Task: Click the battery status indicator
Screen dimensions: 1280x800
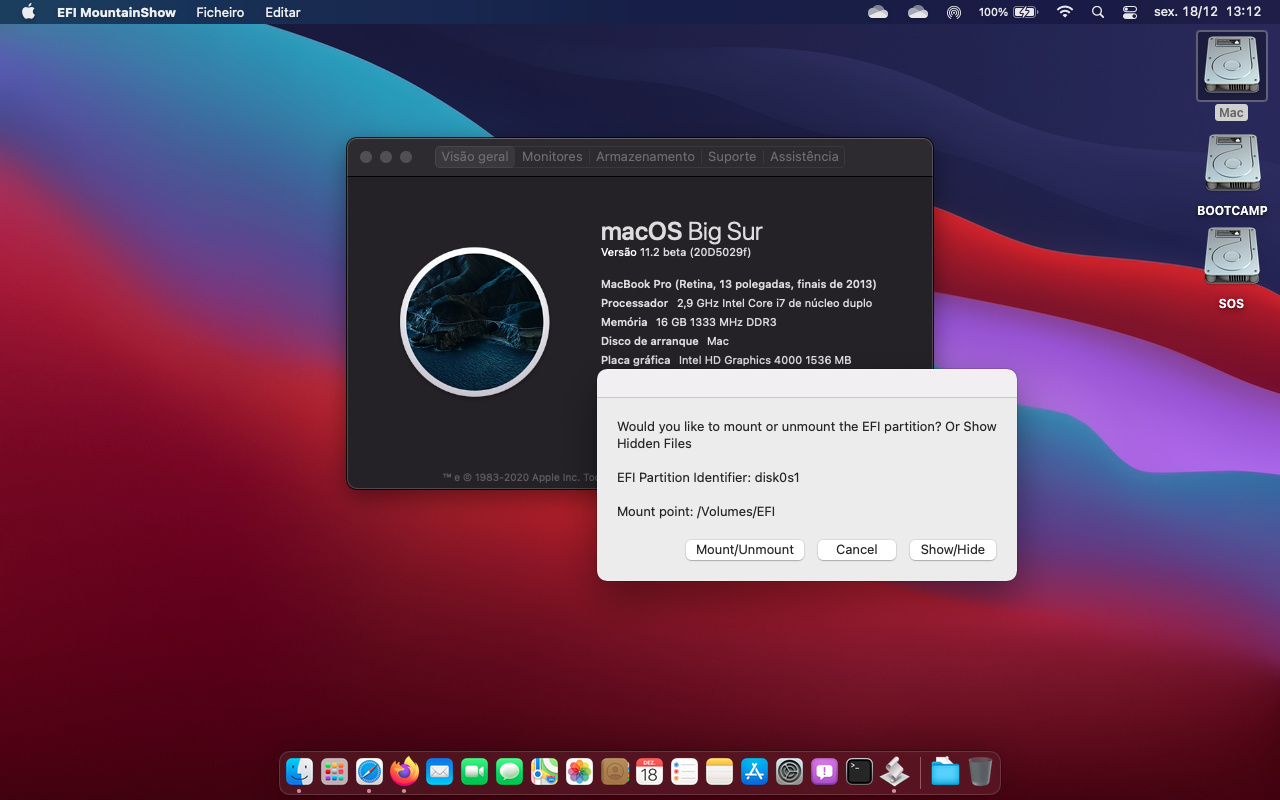Action: [x=1008, y=12]
